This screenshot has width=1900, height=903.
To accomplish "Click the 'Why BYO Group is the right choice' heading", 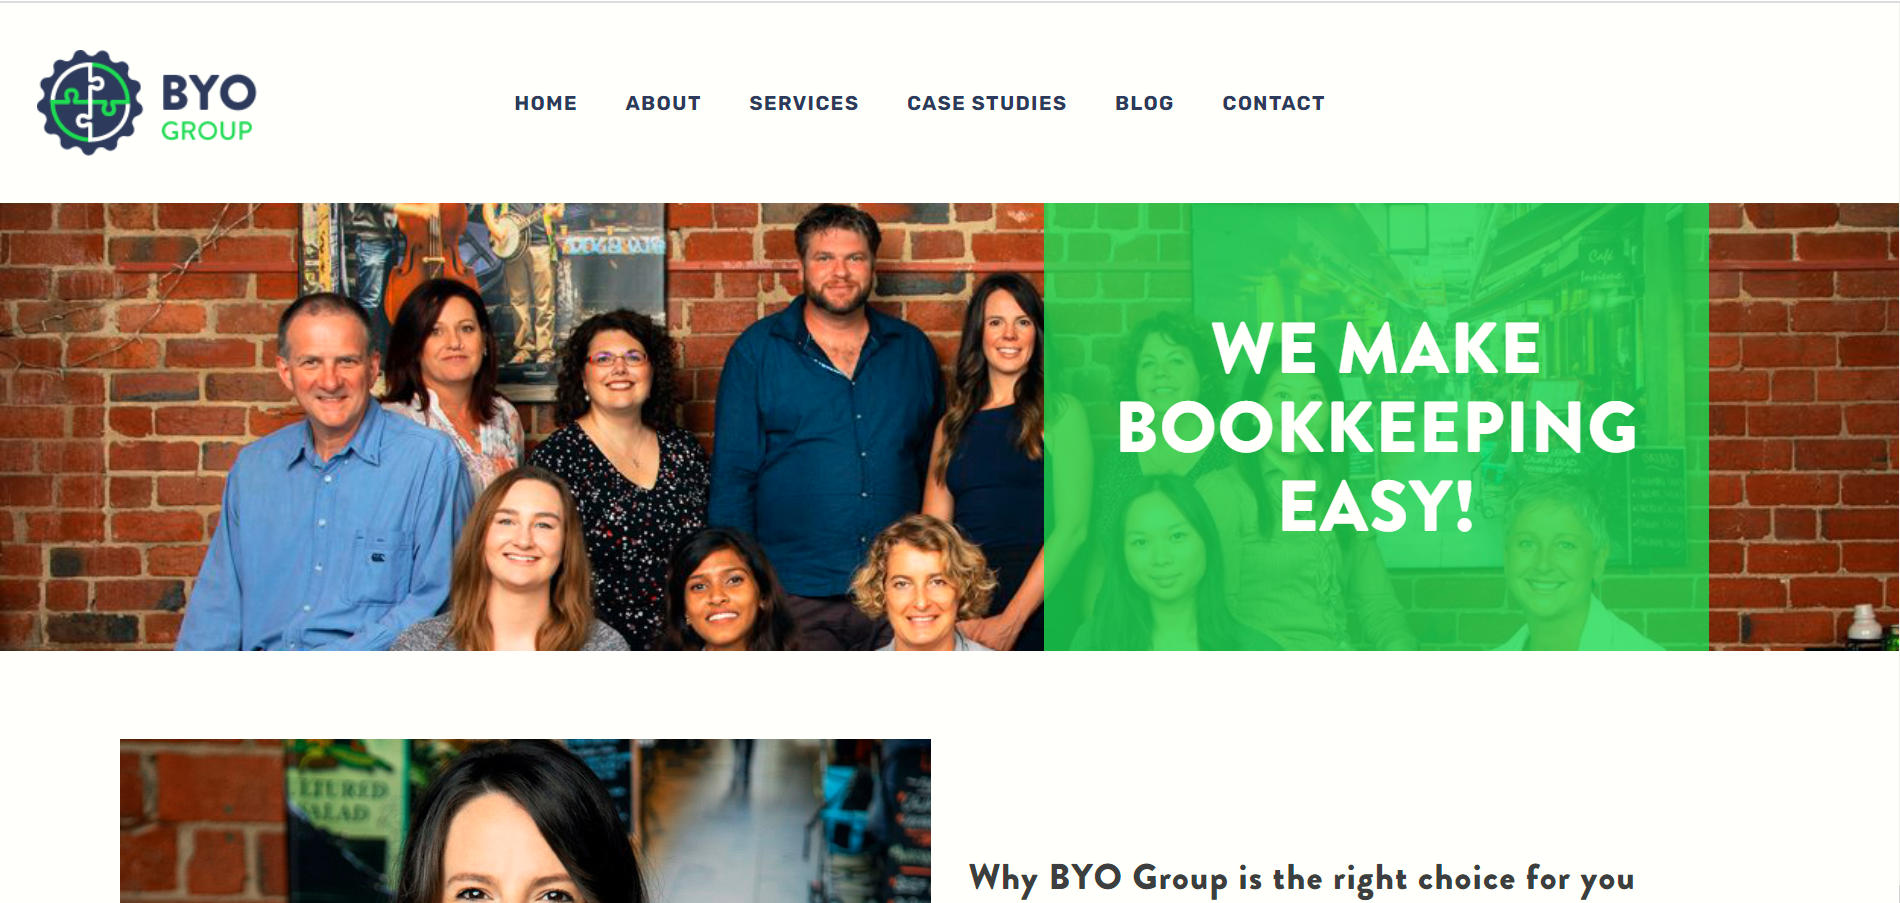I will tap(1301, 878).
